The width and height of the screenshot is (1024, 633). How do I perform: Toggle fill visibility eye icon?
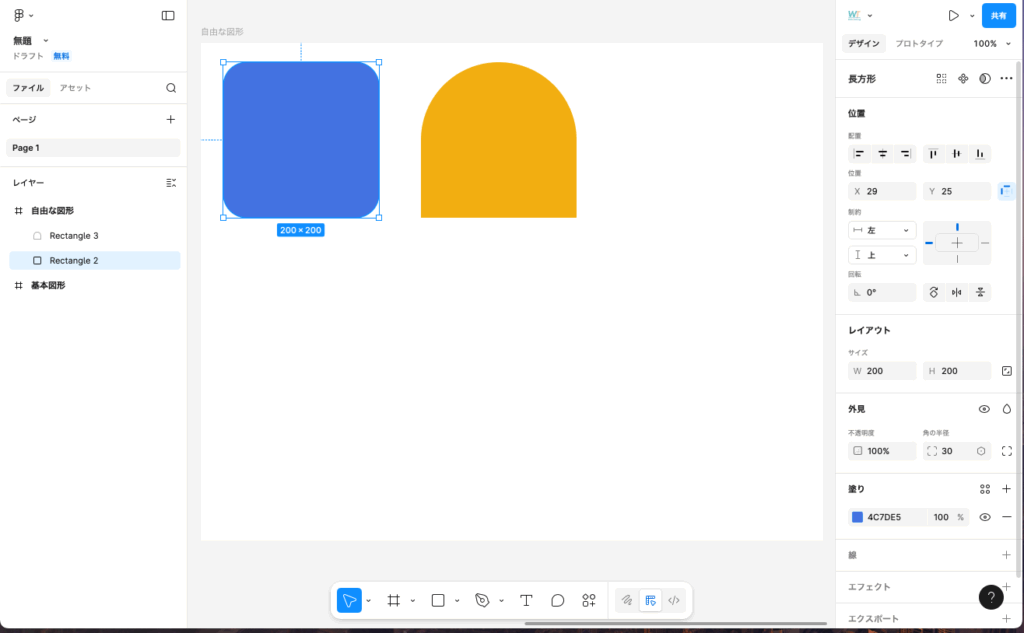985,517
